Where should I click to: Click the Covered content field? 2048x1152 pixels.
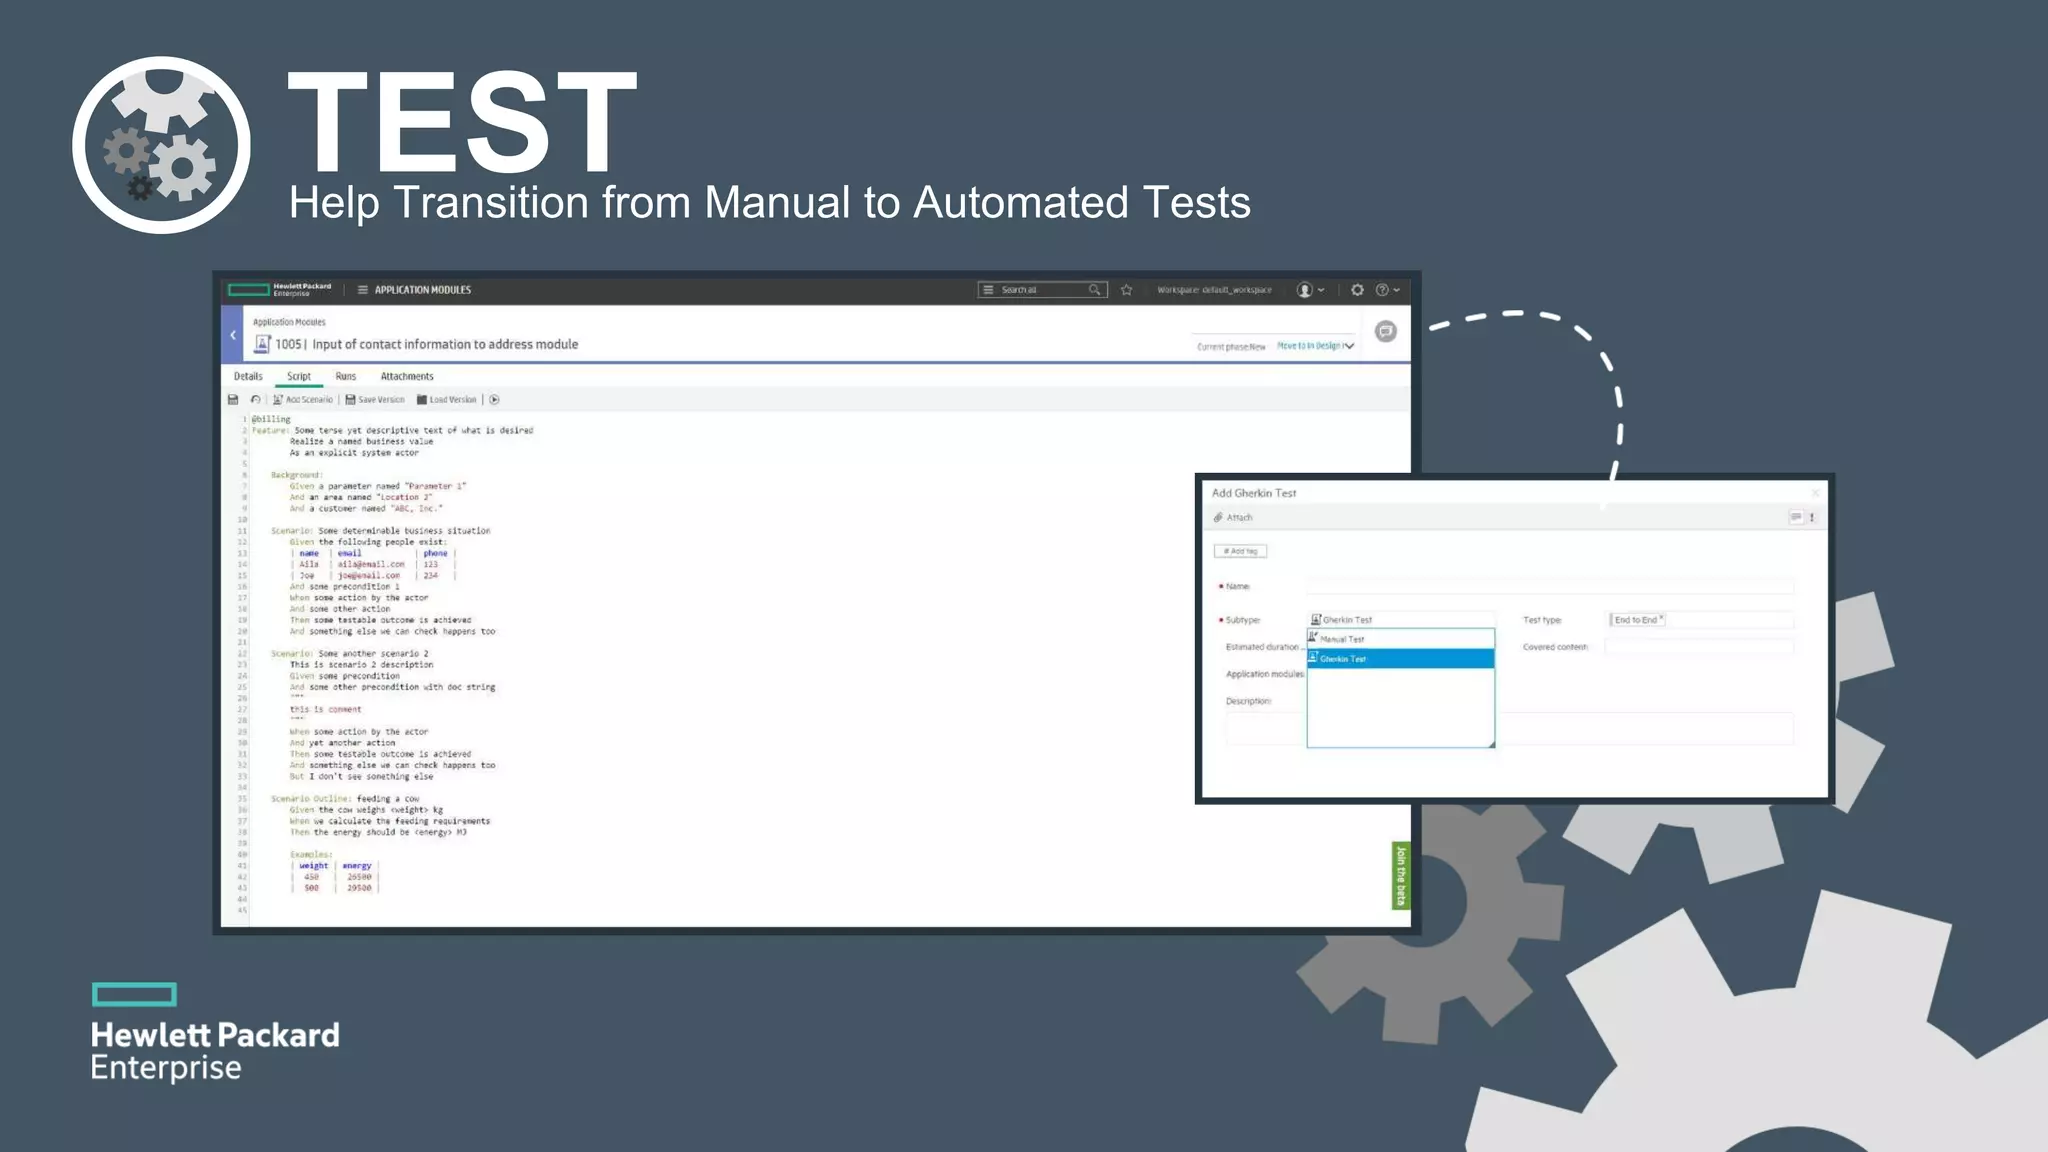point(1699,647)
